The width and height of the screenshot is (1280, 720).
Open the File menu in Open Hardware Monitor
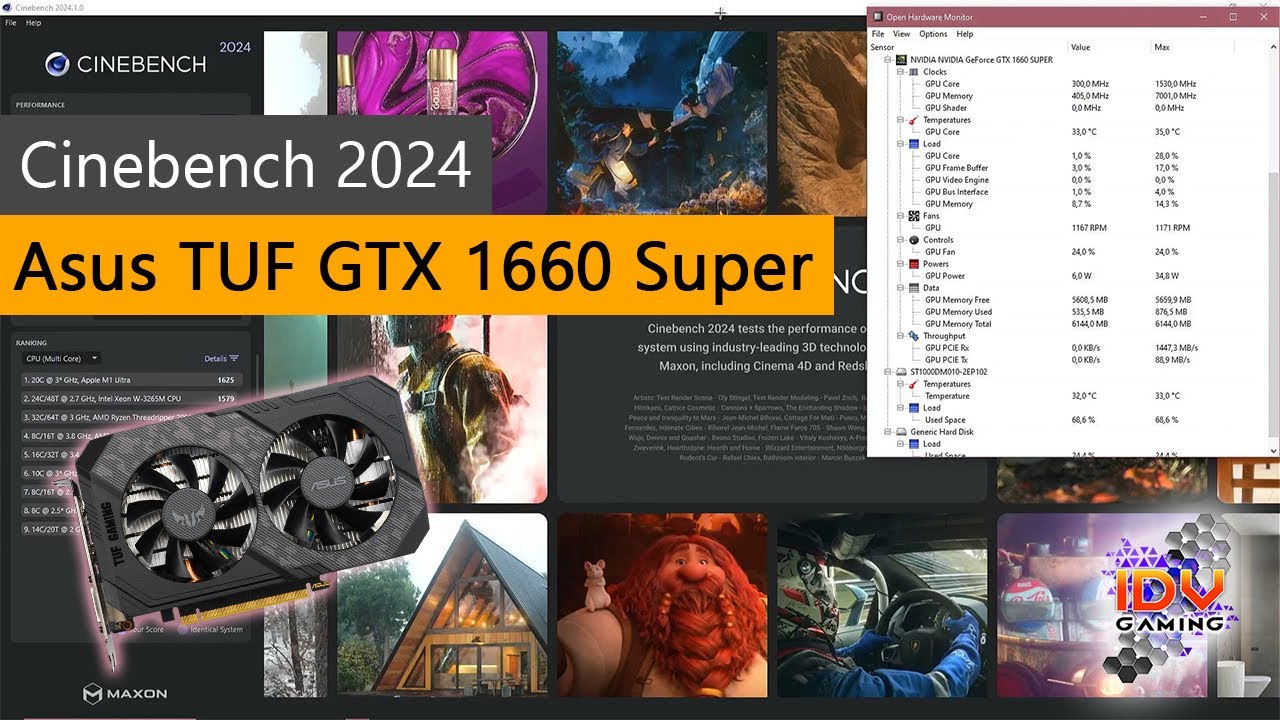click(x=878, y=34)
